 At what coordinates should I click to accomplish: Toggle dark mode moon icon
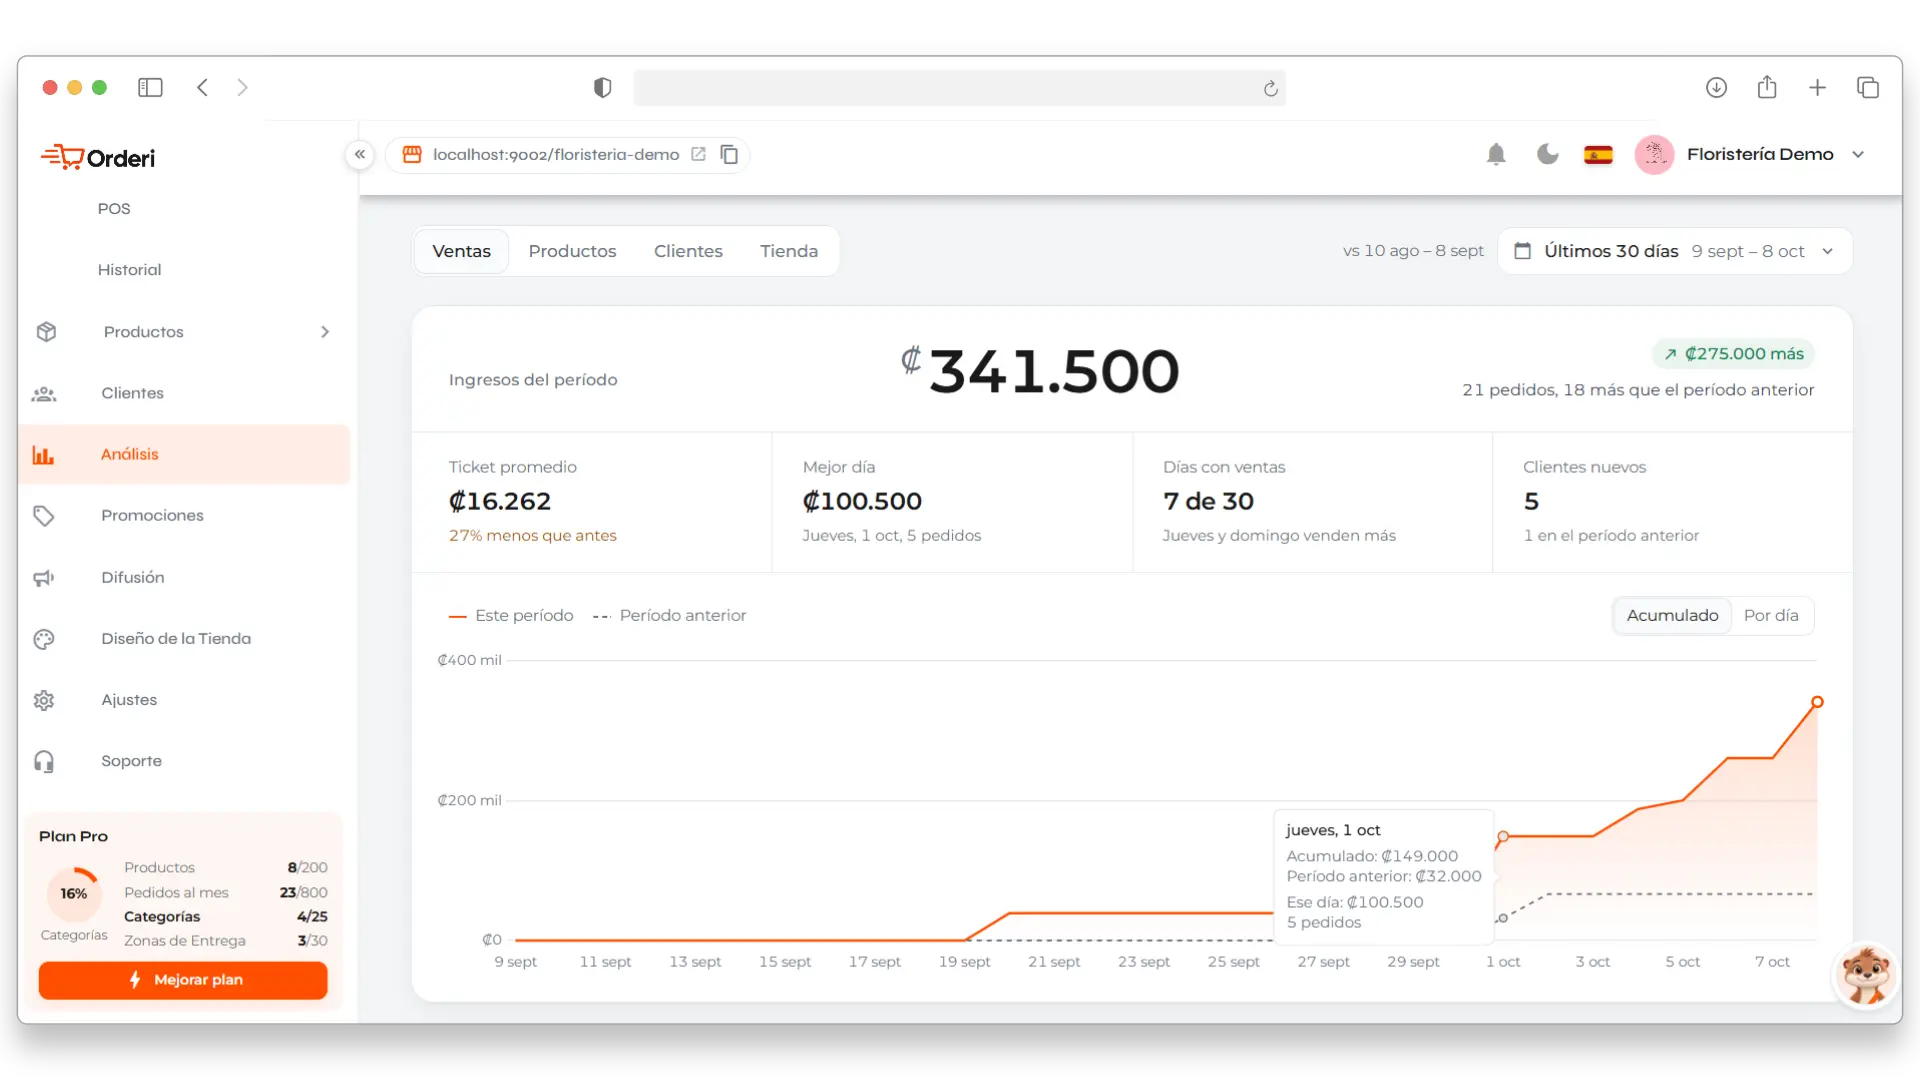click(x=1547, y=154)
